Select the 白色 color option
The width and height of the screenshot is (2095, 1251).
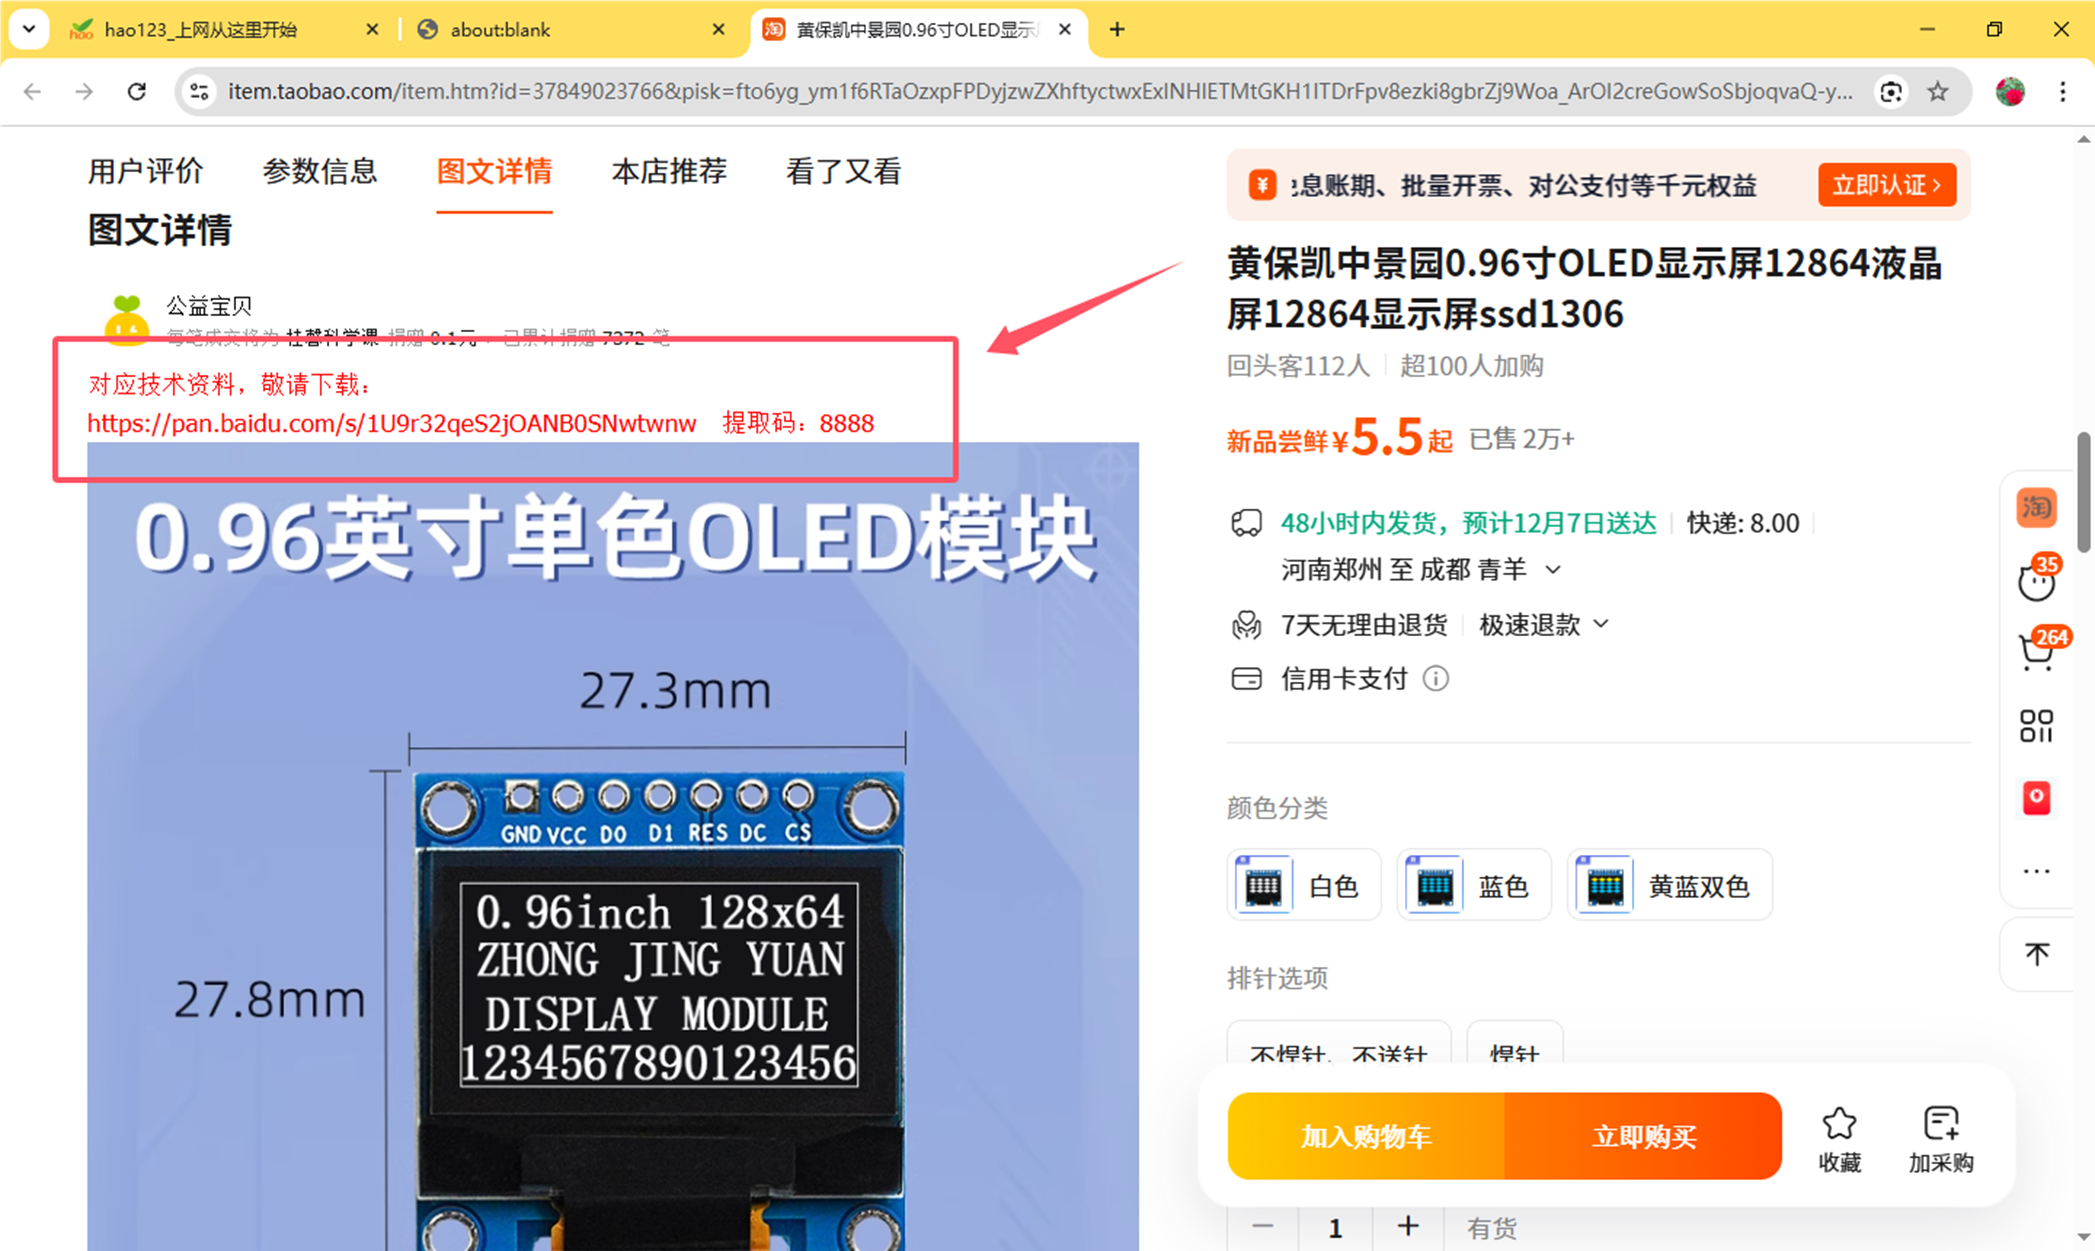[x=1304, y=886]
